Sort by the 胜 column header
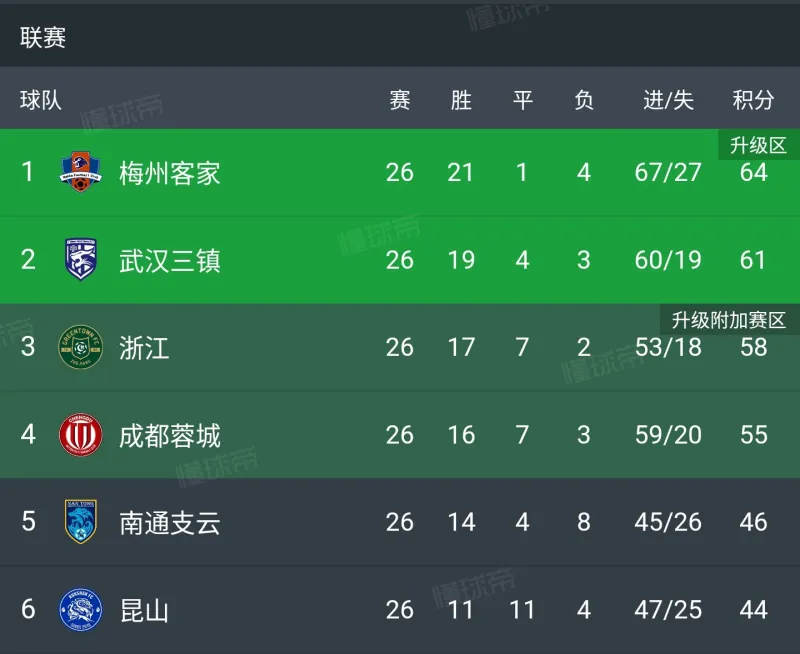This screenshot has width=800, height=654. pos(461,99)
